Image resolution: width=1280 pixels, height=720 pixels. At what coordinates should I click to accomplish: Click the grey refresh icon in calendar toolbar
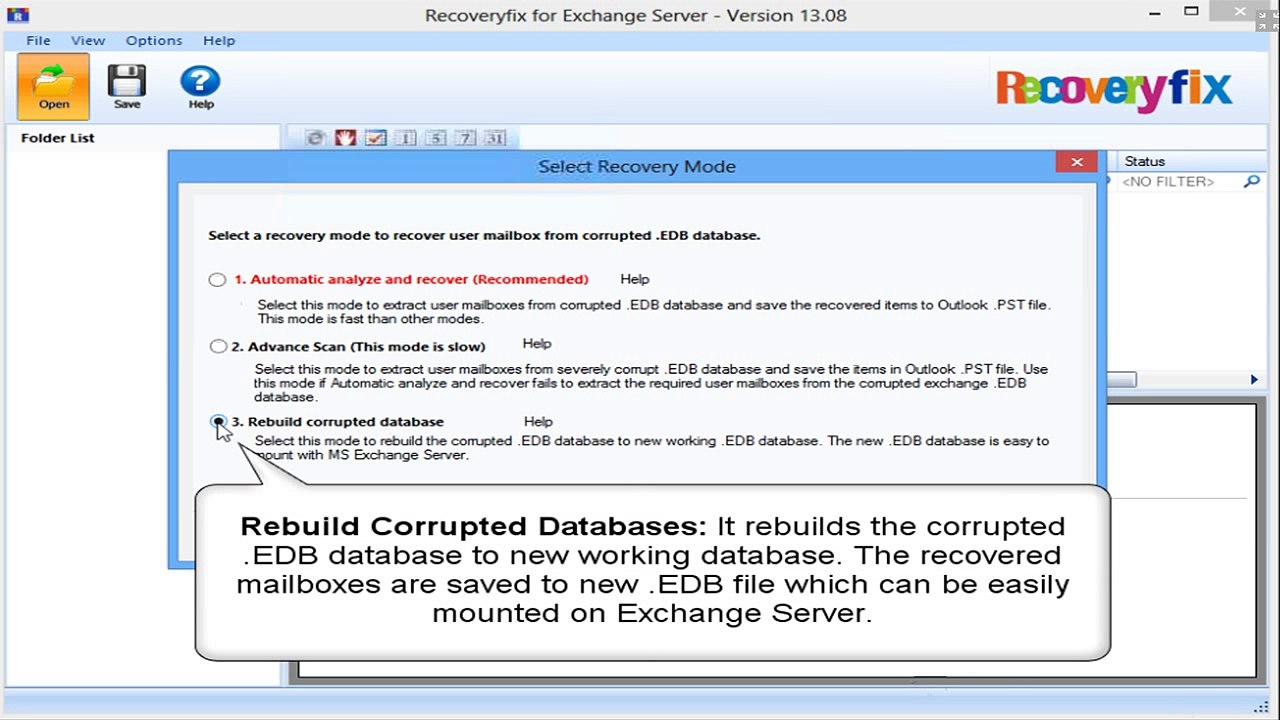tap(315, 138)
